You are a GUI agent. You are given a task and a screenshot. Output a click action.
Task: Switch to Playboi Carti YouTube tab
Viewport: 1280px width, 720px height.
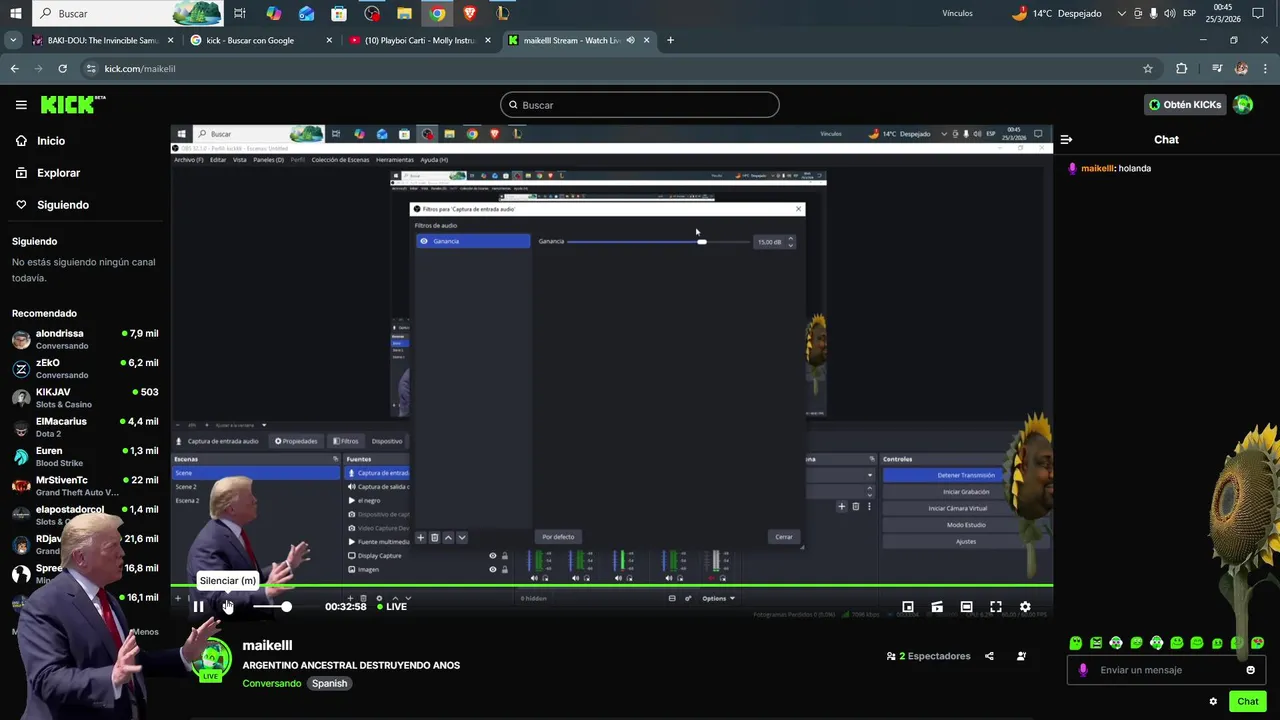[420, 41]
